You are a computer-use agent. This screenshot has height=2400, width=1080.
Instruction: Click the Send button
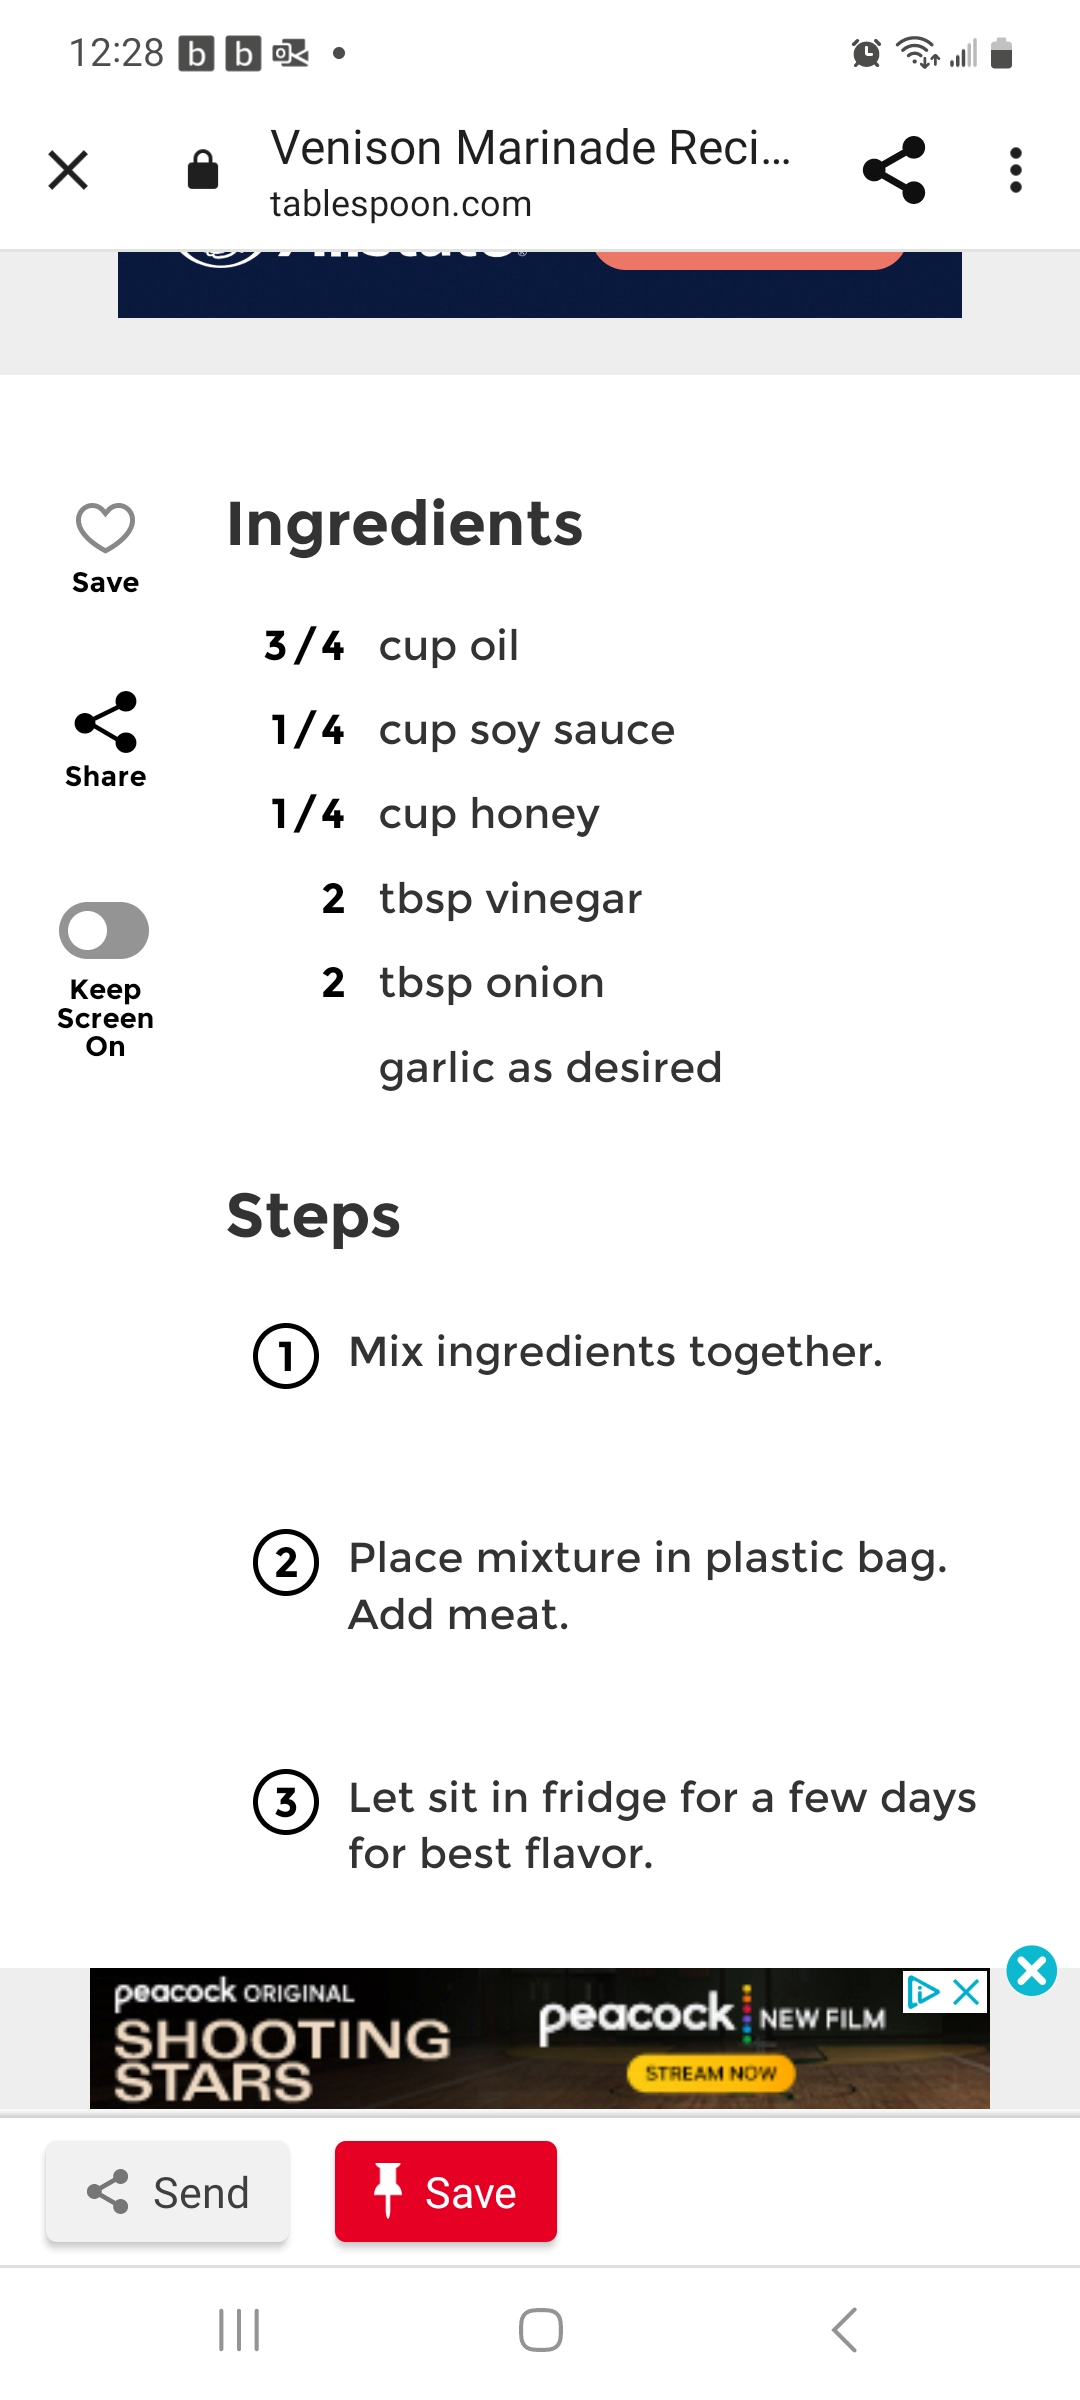168,2191
